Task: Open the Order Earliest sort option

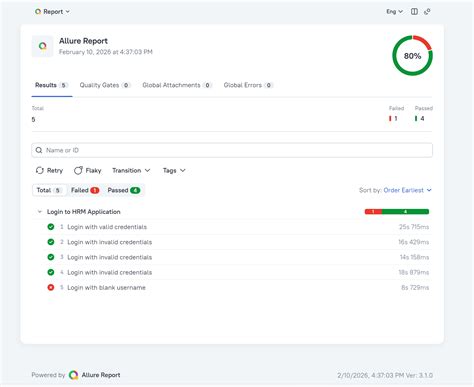Action: click(407, 190)
